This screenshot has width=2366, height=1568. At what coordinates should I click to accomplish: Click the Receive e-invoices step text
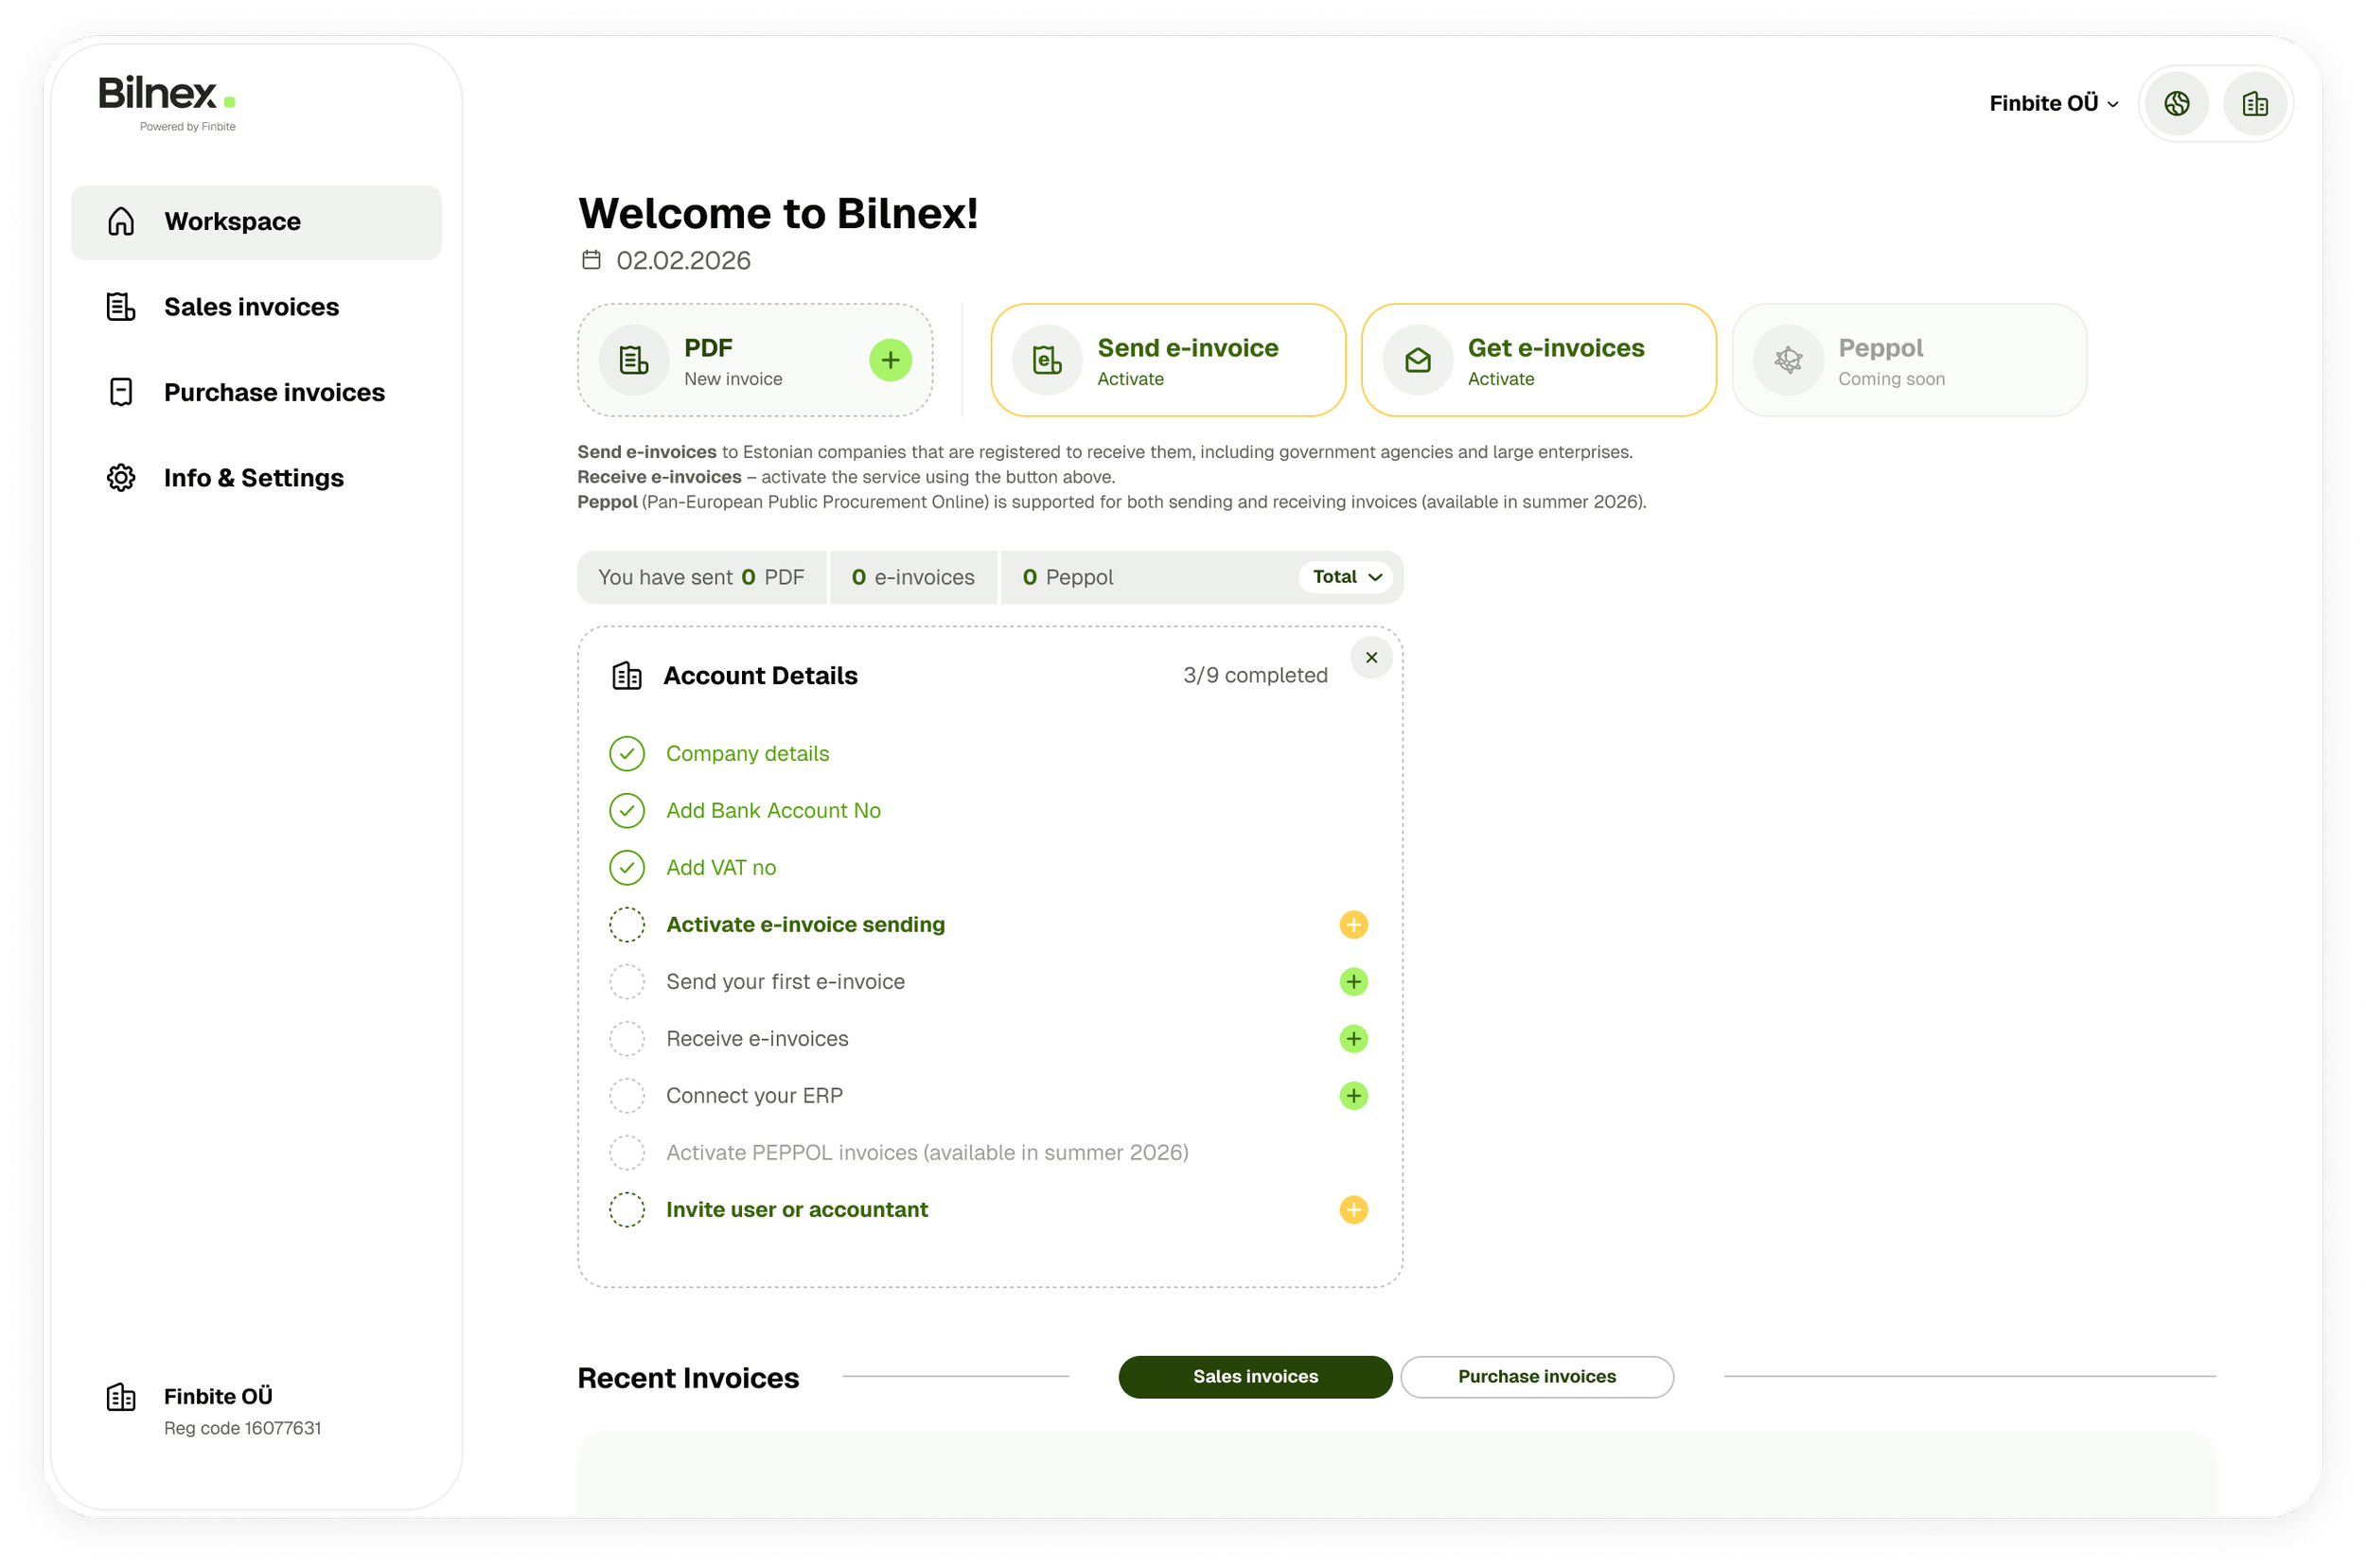tap(757, 1039)
